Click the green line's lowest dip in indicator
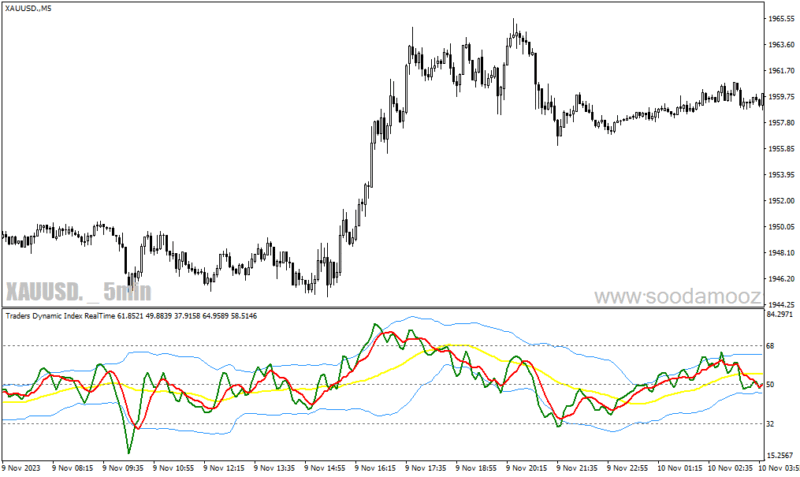Viewport: 800px width, 477px height. 129,451
